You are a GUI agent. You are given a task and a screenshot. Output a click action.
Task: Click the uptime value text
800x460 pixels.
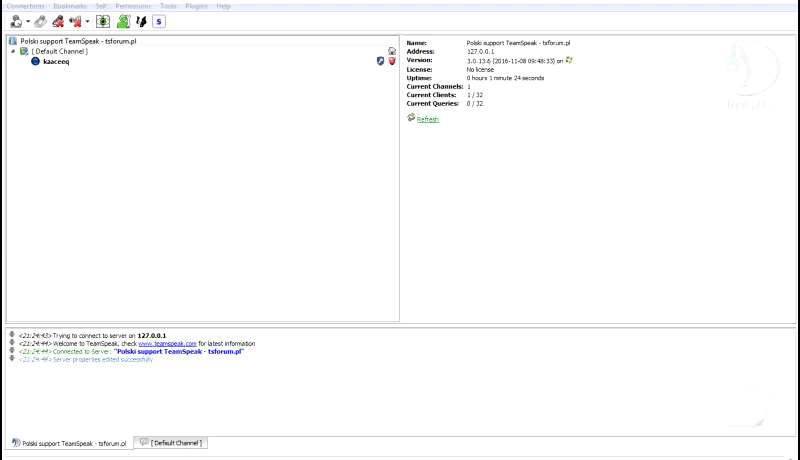click(x=505, y=78)
